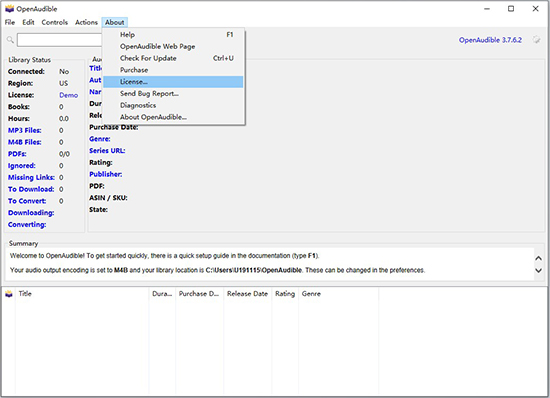Click the Series URL link
The width and height of the screenshot is (550, 398).
[107, 151]
